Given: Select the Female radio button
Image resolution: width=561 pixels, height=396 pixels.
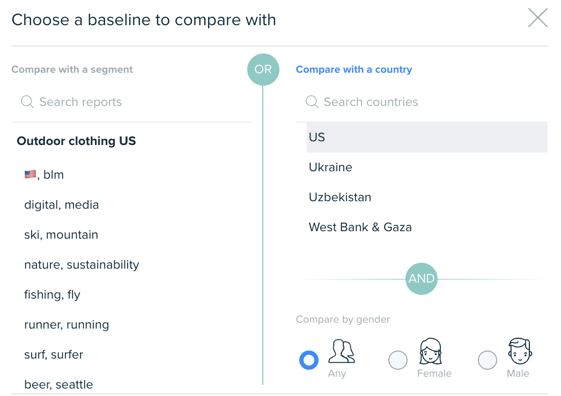Looking at the screenshot, I should (x=398, y=360).
